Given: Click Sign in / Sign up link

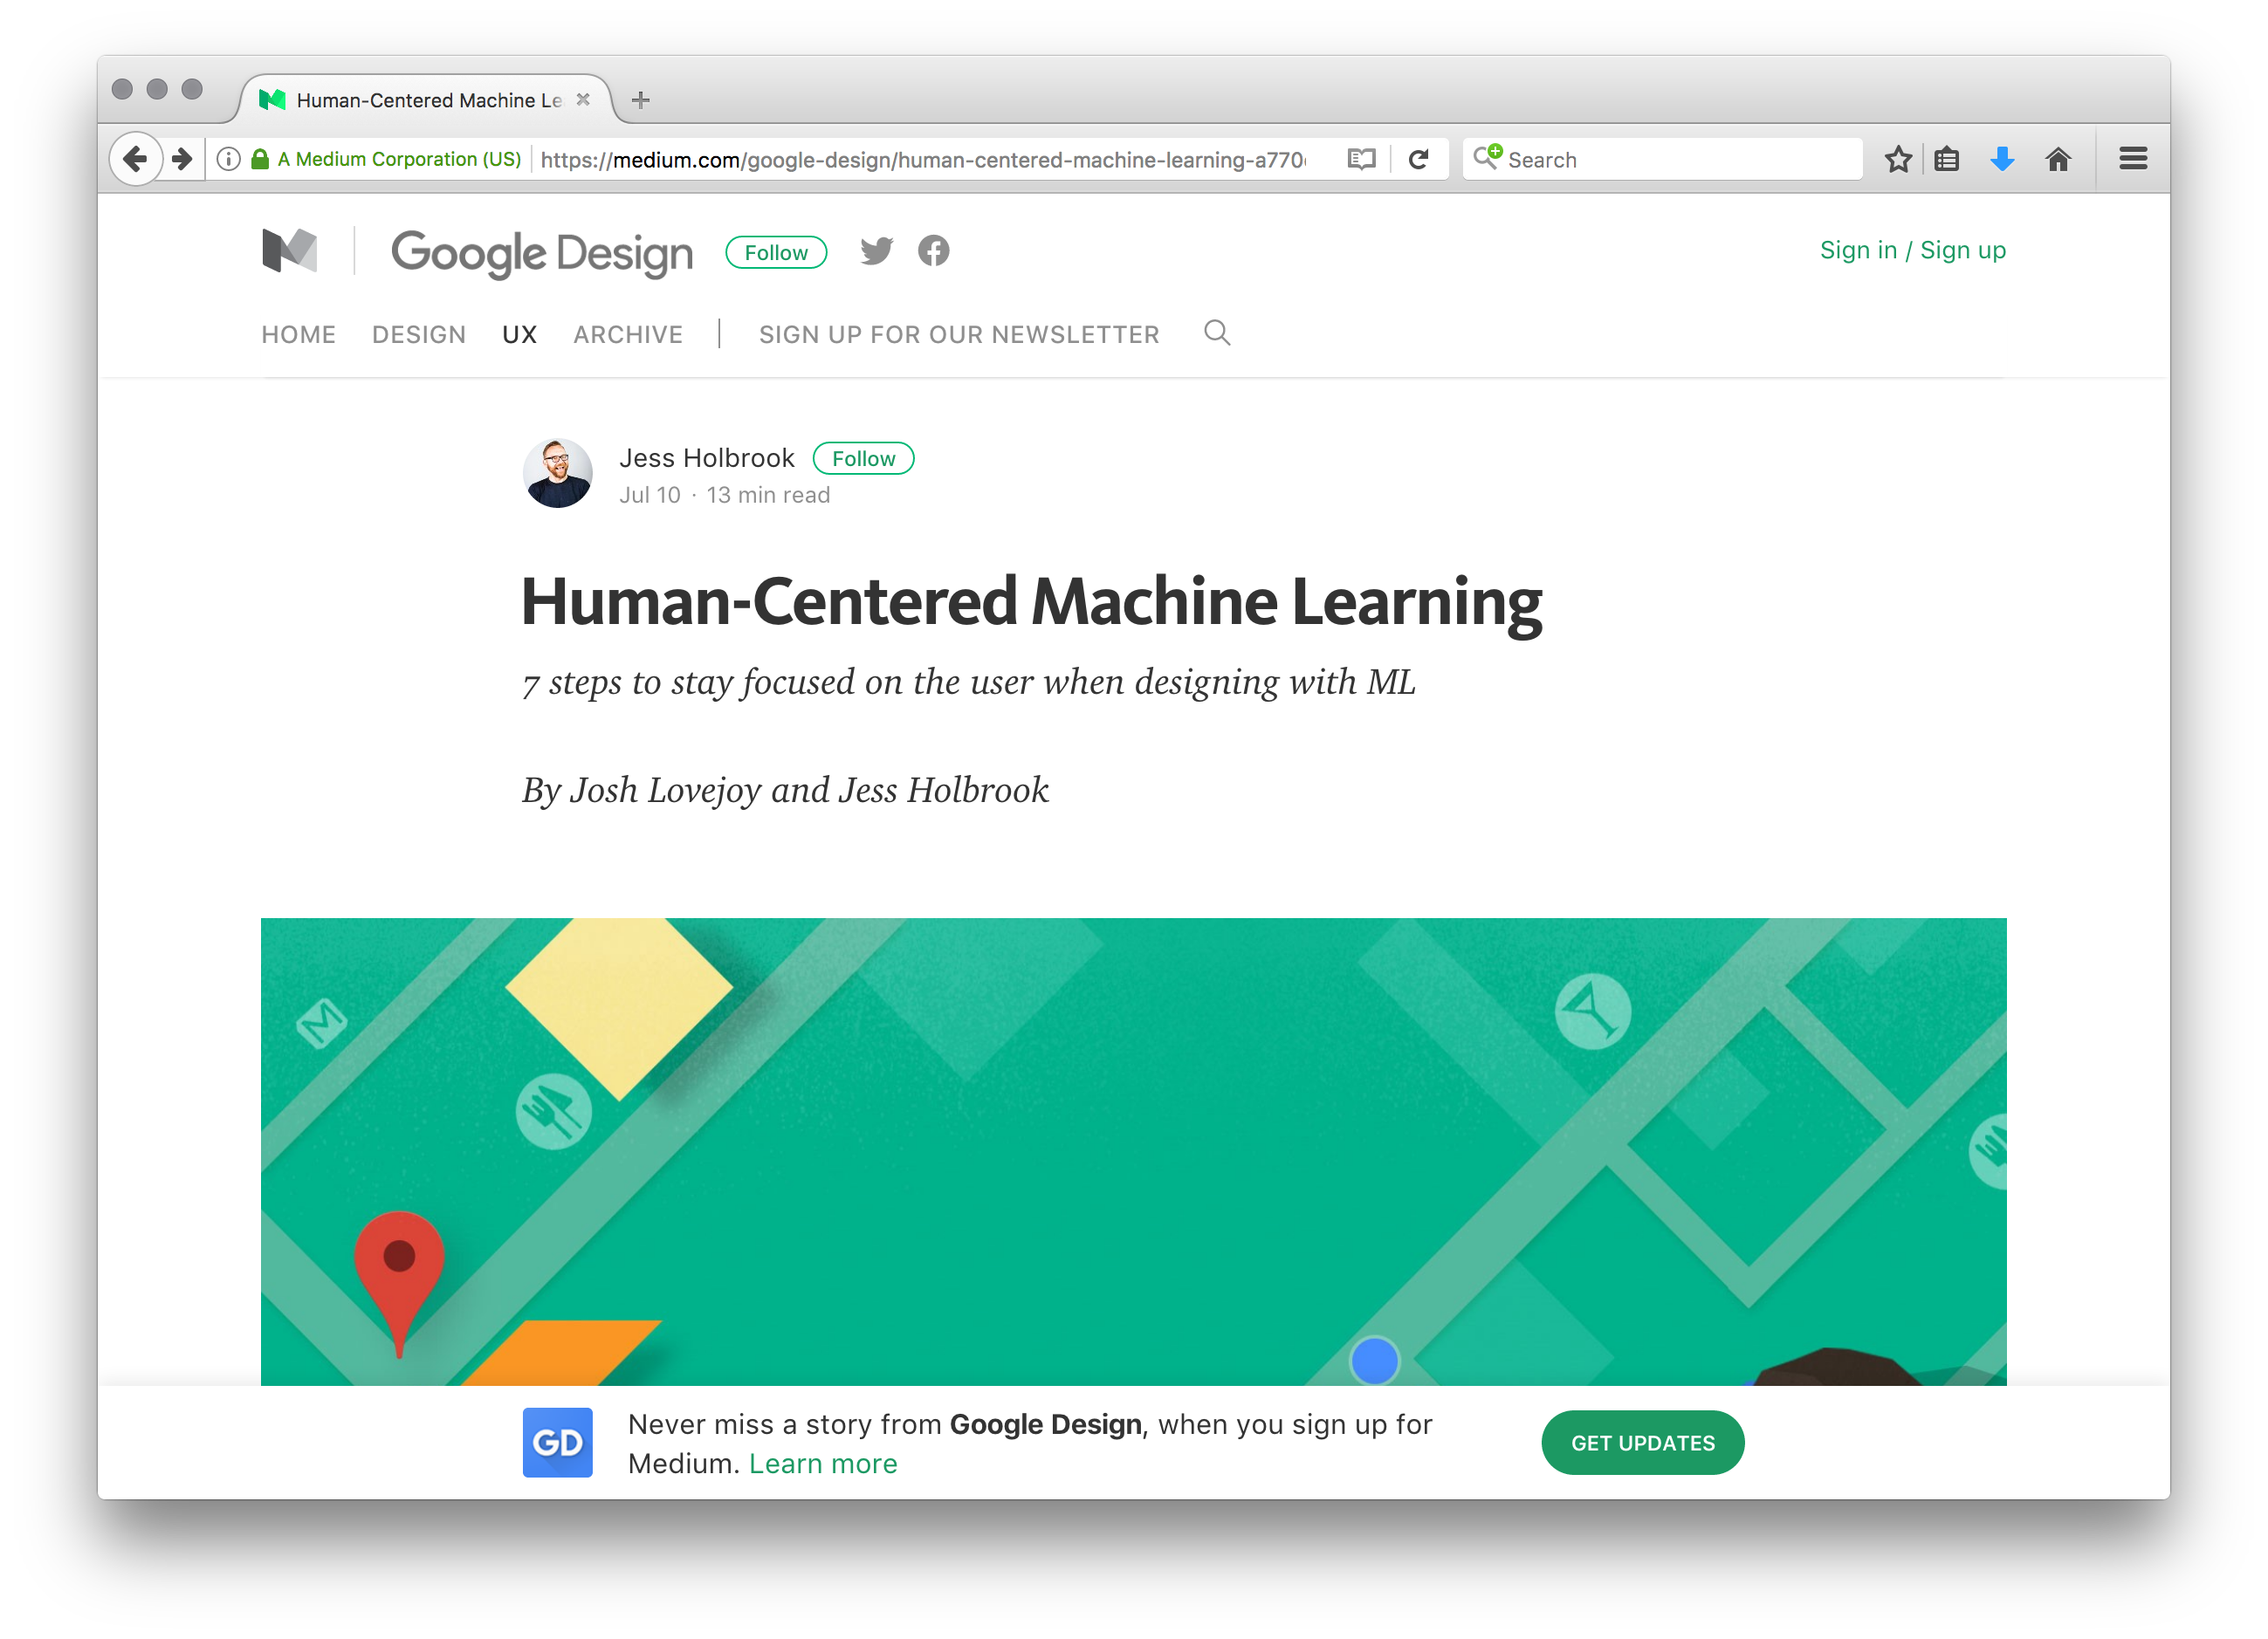Looking at the screenshot, I should coord(1912,250).
